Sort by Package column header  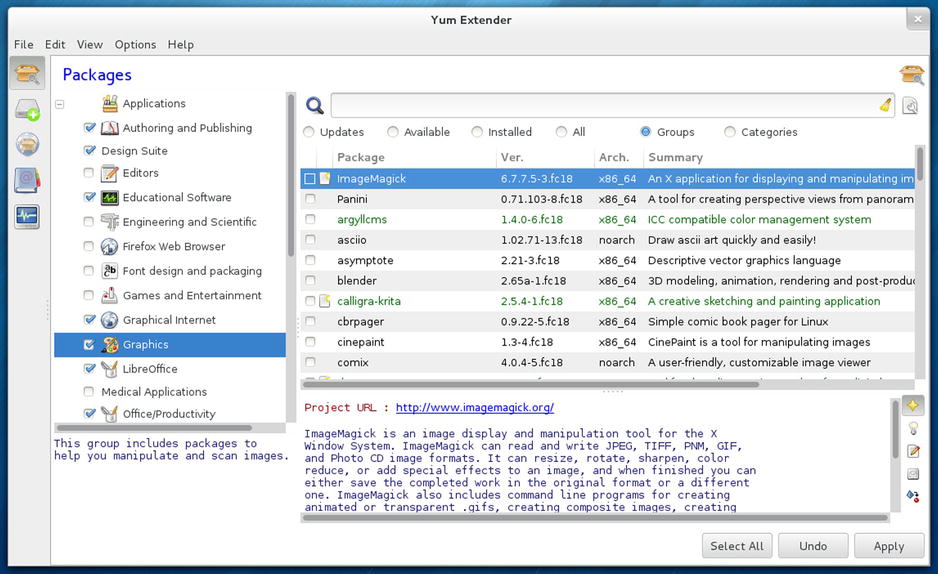pyautogui.click(x=414, y=157)
